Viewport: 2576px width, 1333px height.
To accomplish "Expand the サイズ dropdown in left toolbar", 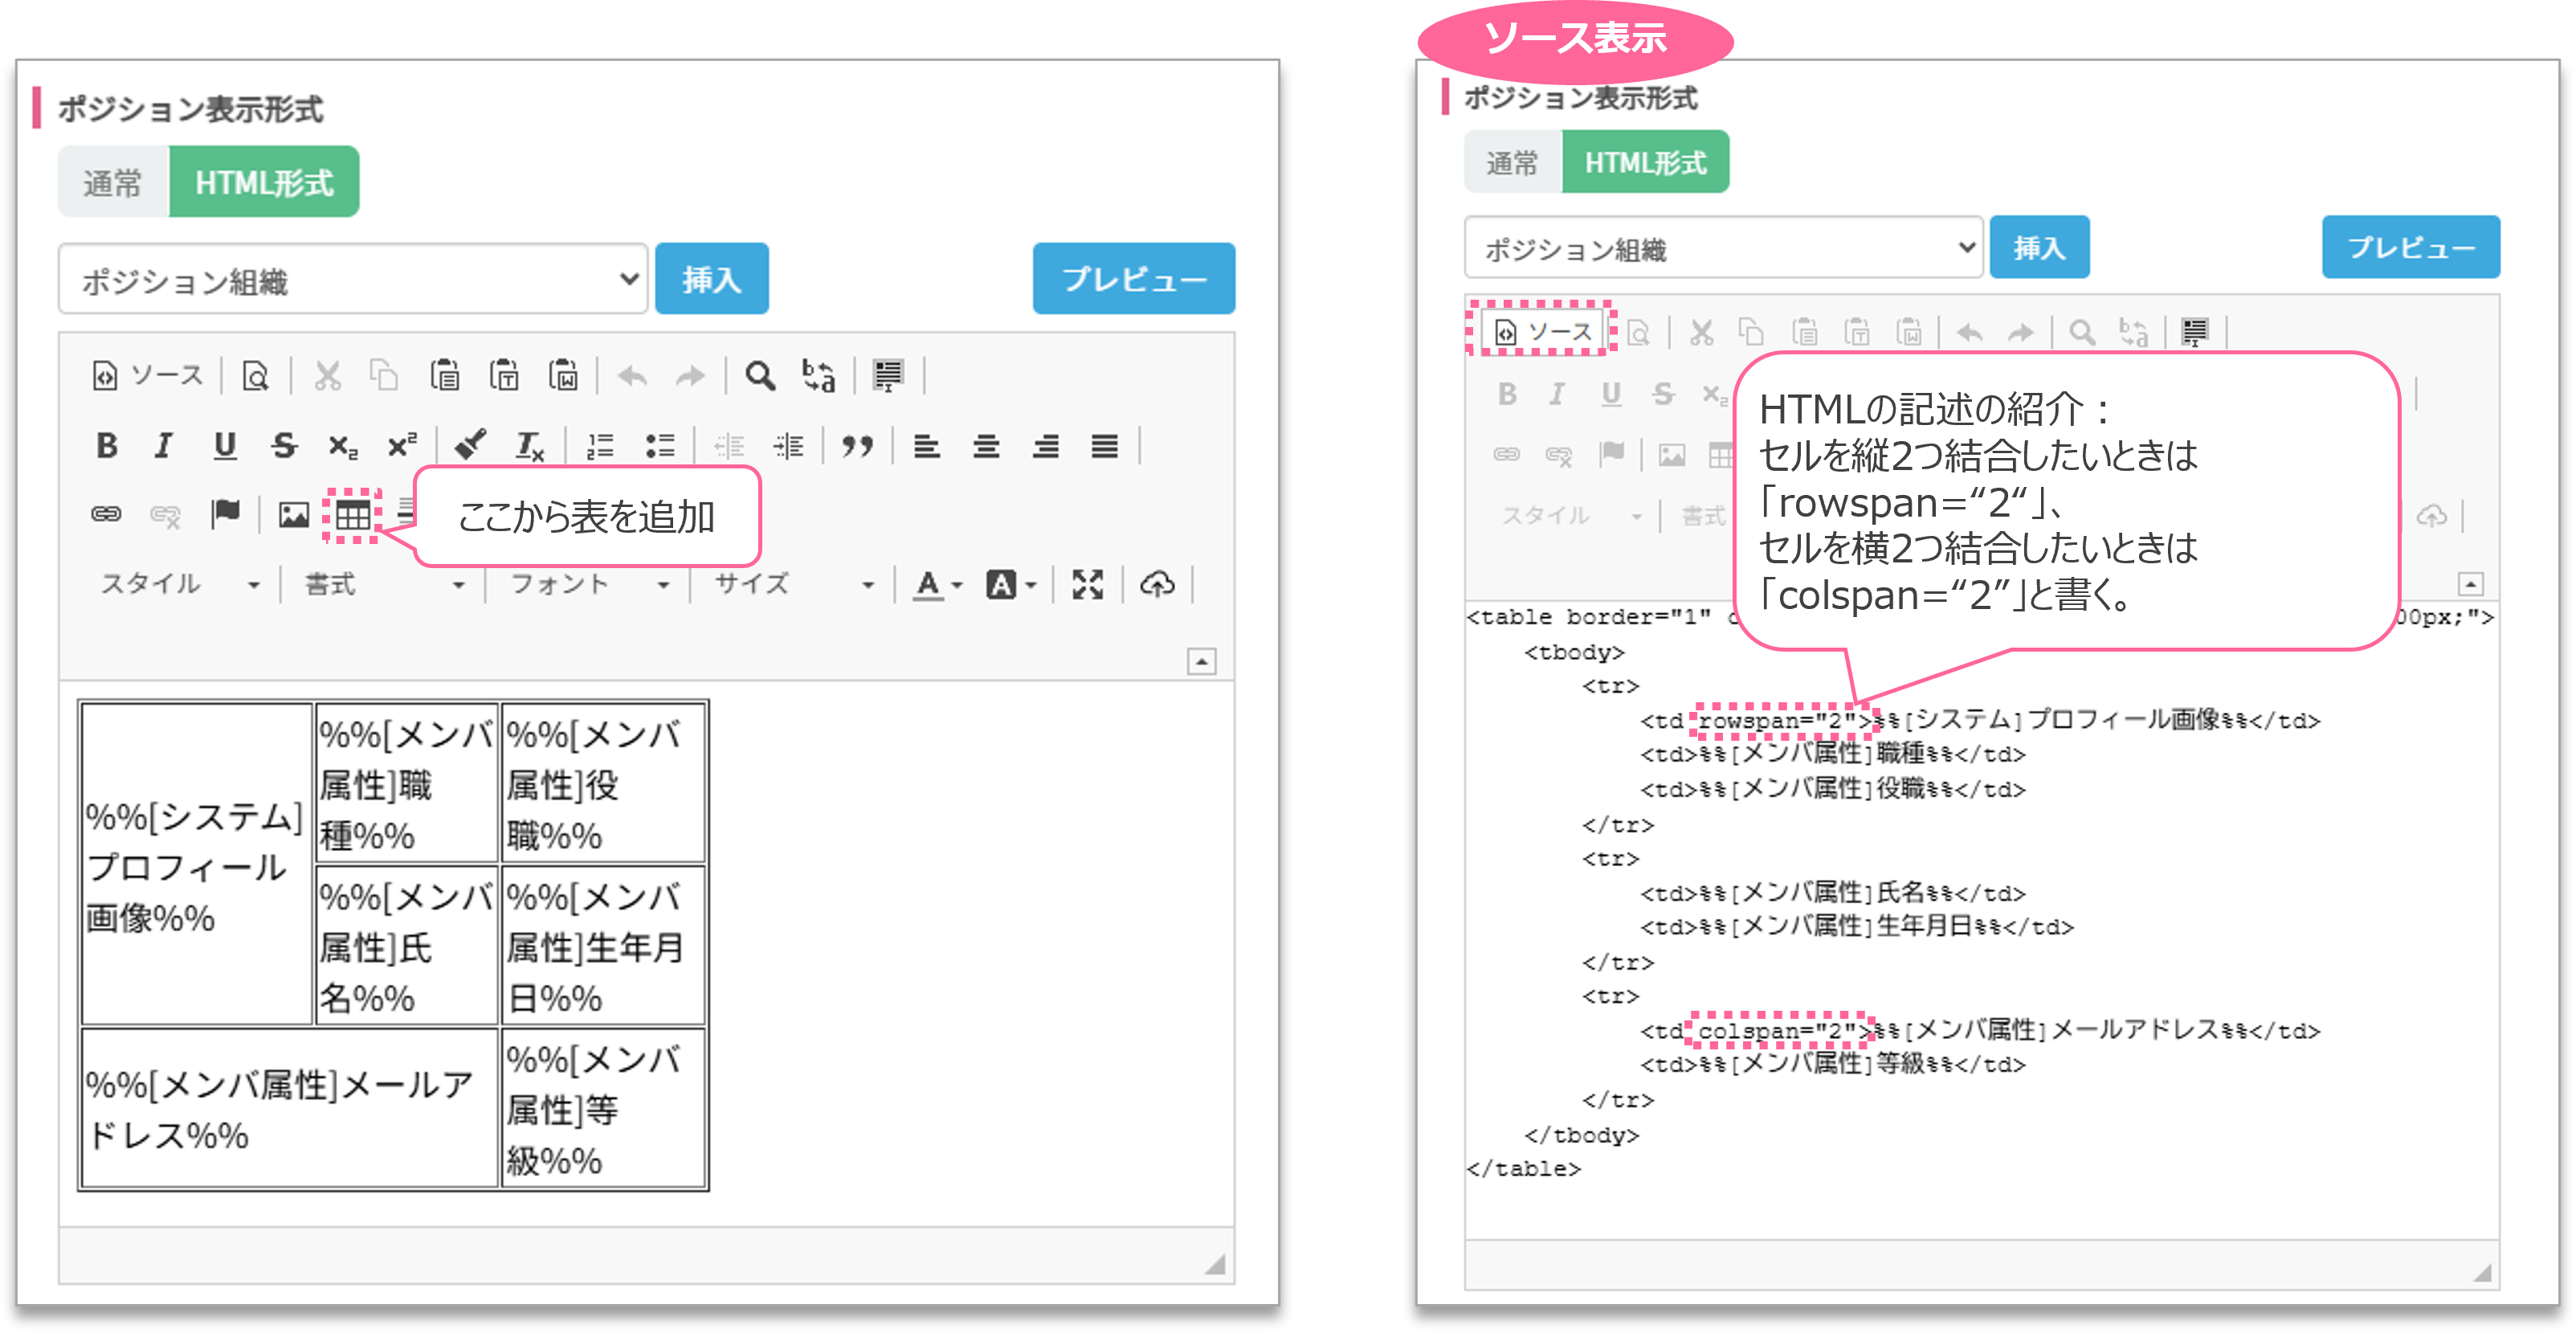I will tap(793, 584).
